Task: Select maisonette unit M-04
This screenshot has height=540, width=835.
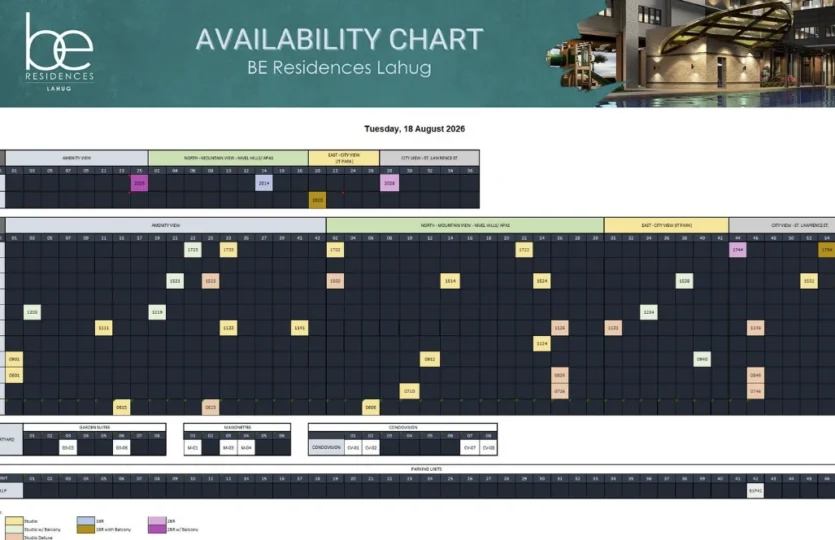Action: [246, 448]
